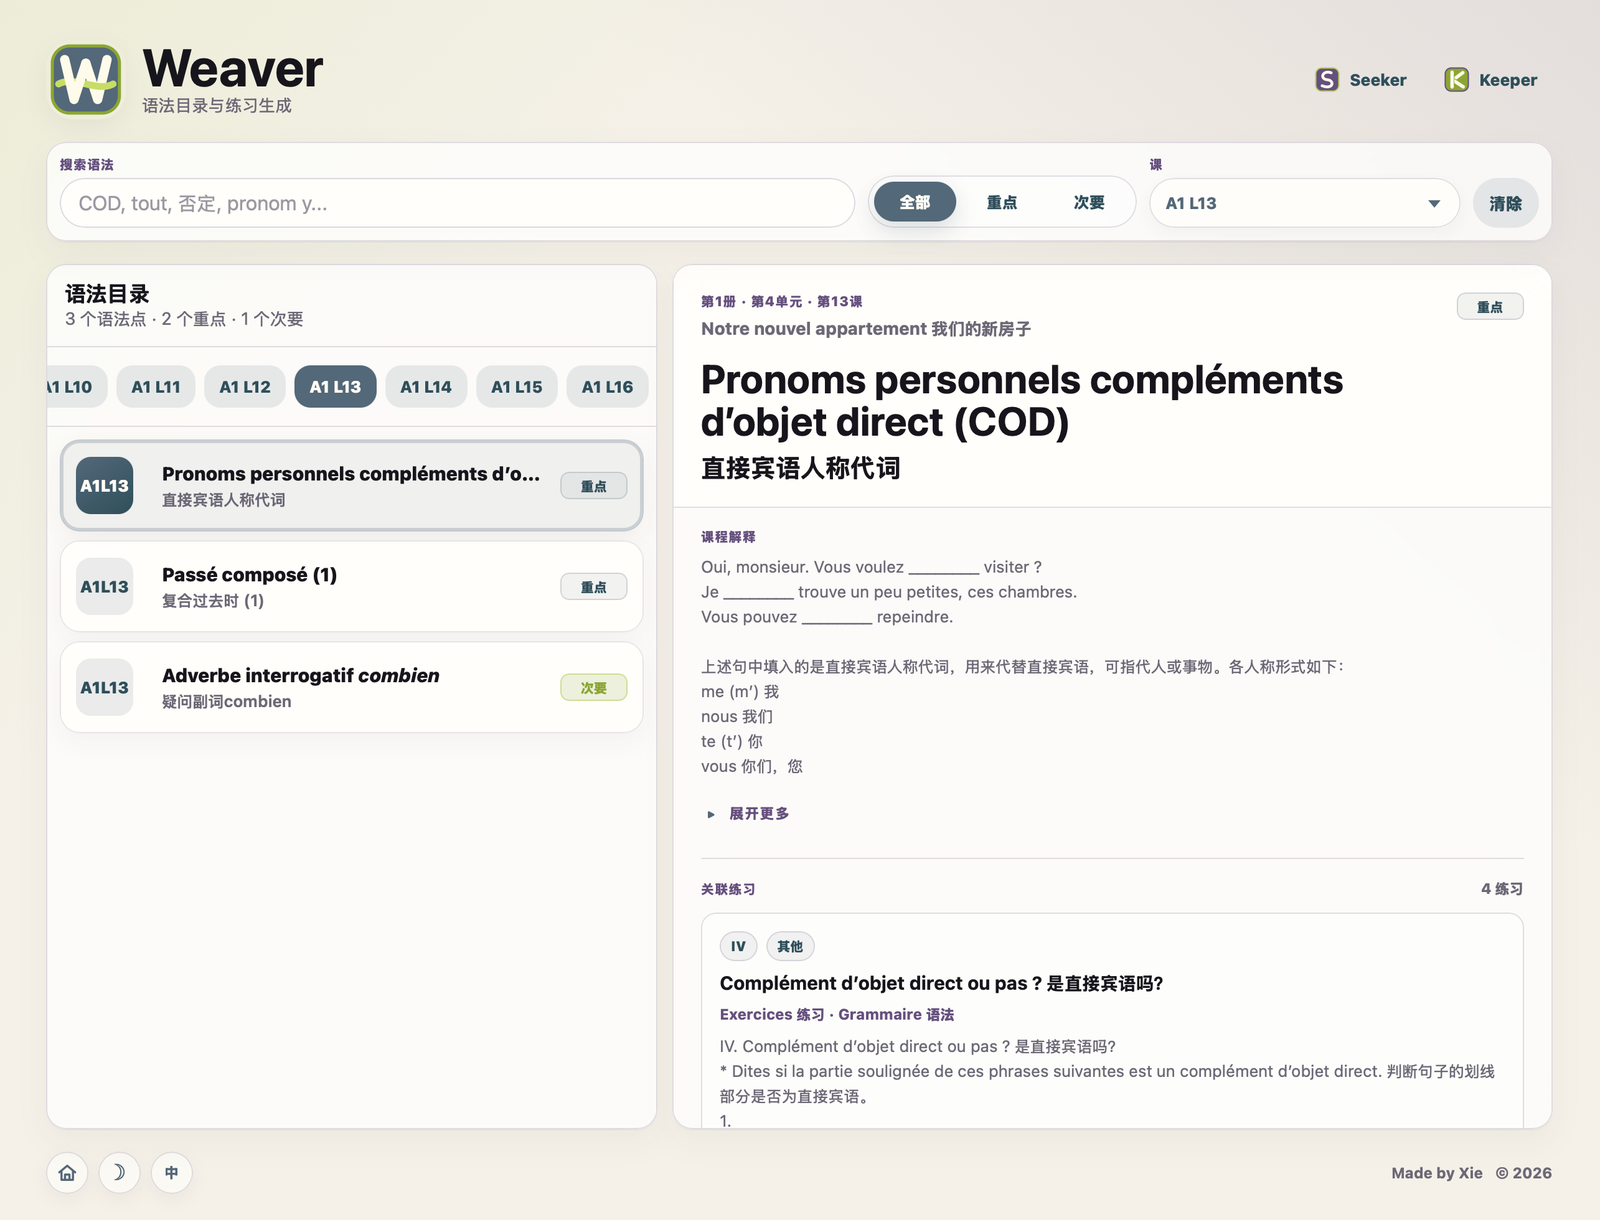Image resolution: width=1600 pixels, height=1220 pixels.
Task: Click 'Exercices 练习 · Grammaire 语法' text
Action: (836, 1014)
